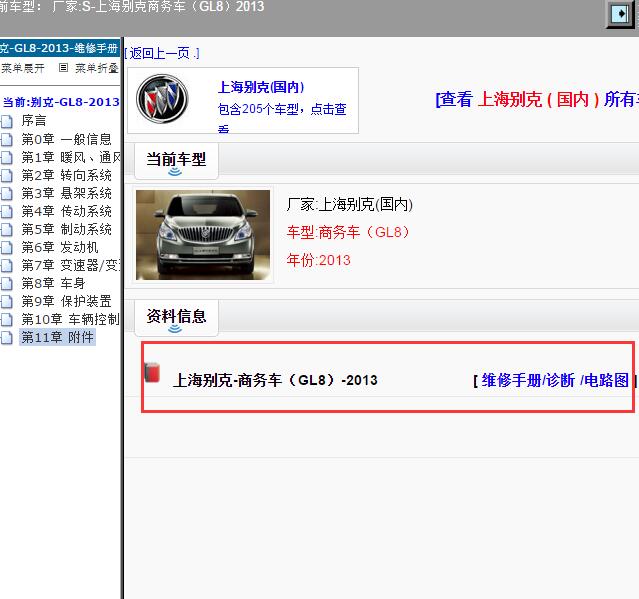
Task: Collapse the menu with 菜单折叠
Action: tap(97, 68)
